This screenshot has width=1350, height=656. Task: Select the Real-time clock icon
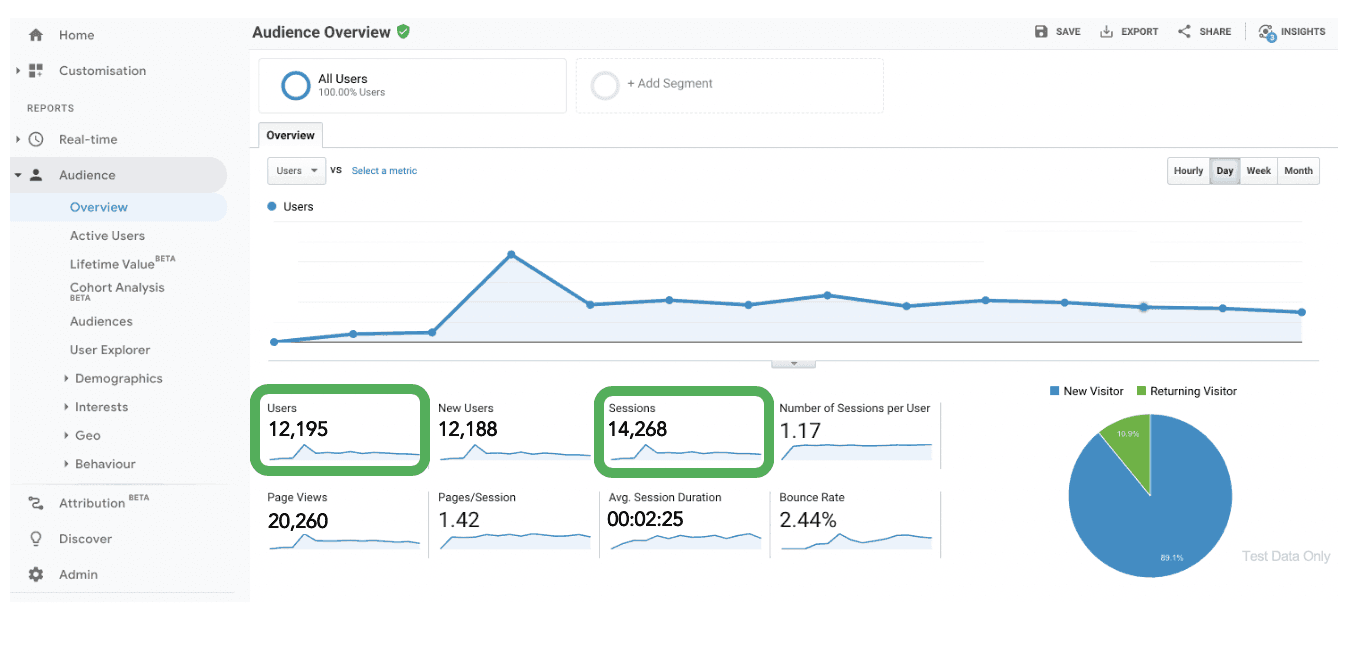(x=37, y=139)
